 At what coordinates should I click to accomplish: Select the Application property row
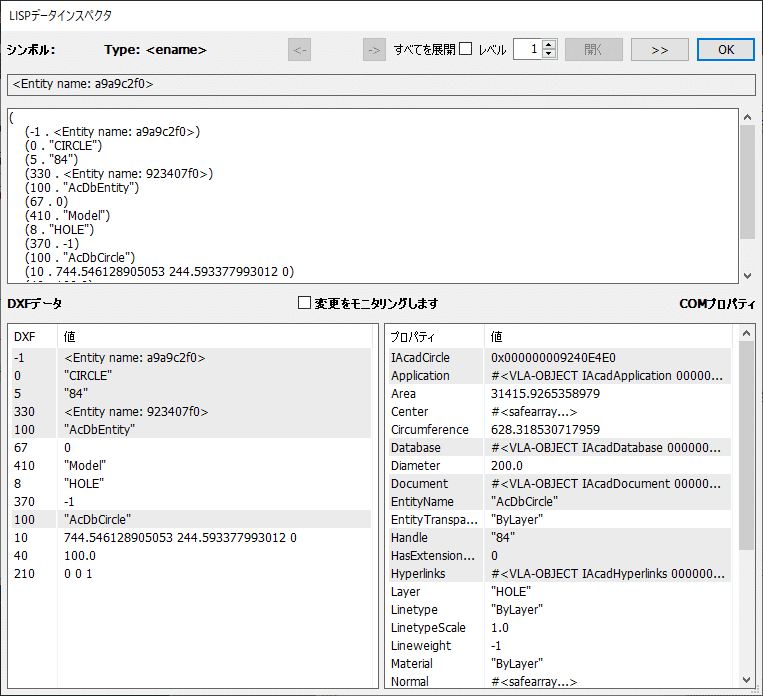point(560,376)
